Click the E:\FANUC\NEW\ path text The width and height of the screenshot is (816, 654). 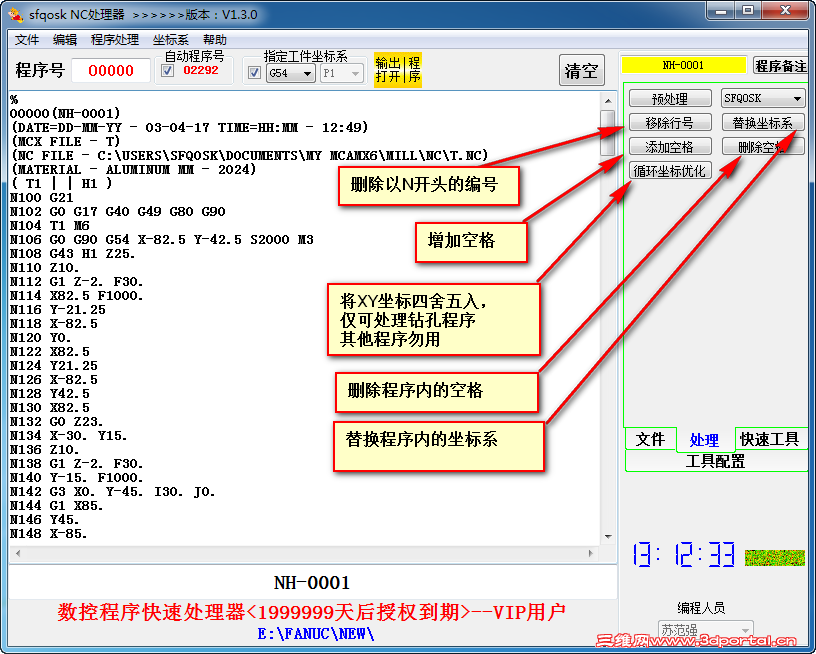pyautogui.click(x=315, y=634)
